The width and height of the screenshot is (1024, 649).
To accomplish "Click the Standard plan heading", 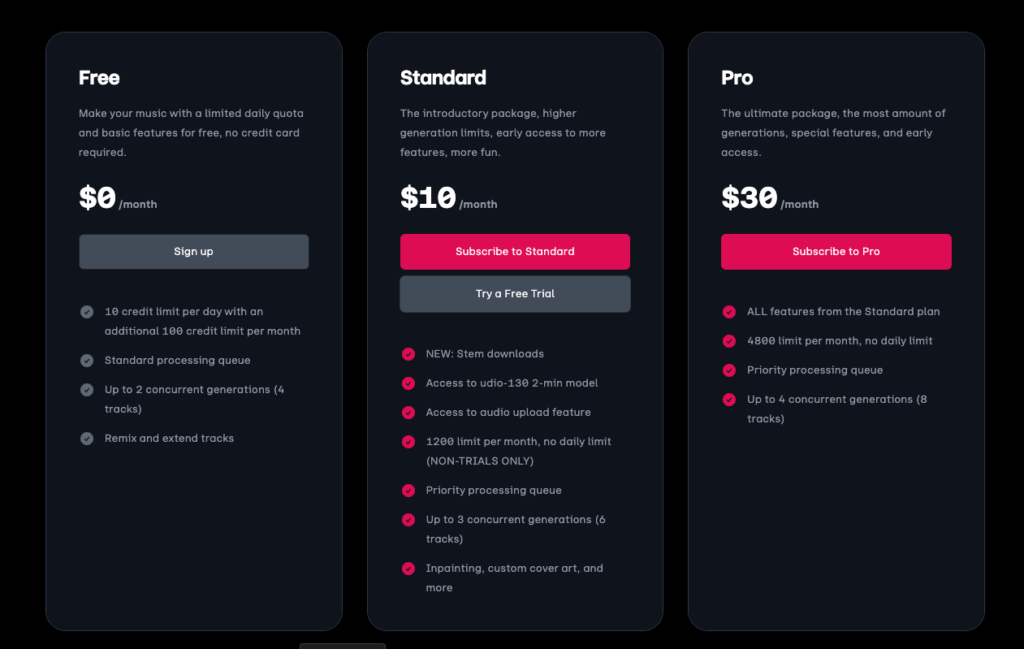I will click(443, 78).
